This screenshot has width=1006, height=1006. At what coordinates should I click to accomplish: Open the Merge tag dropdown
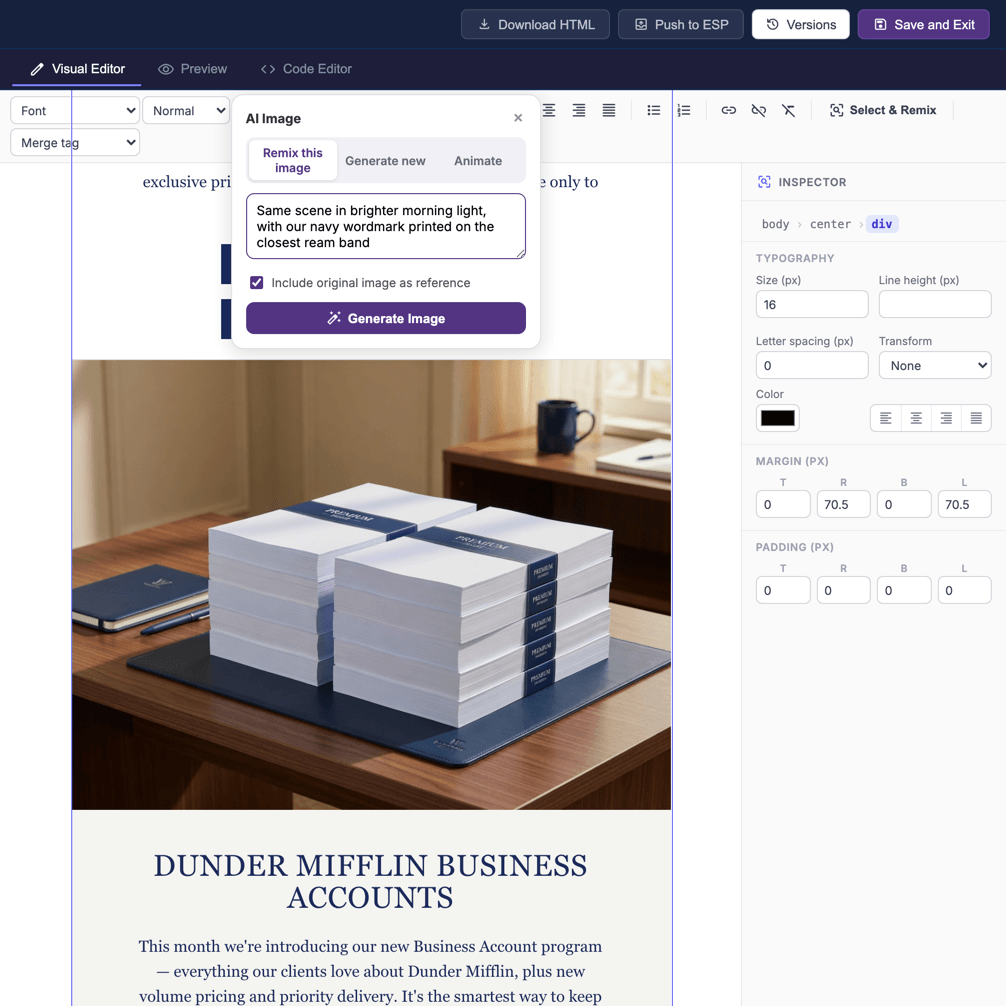pyautogui.click(x=75, y=142)
